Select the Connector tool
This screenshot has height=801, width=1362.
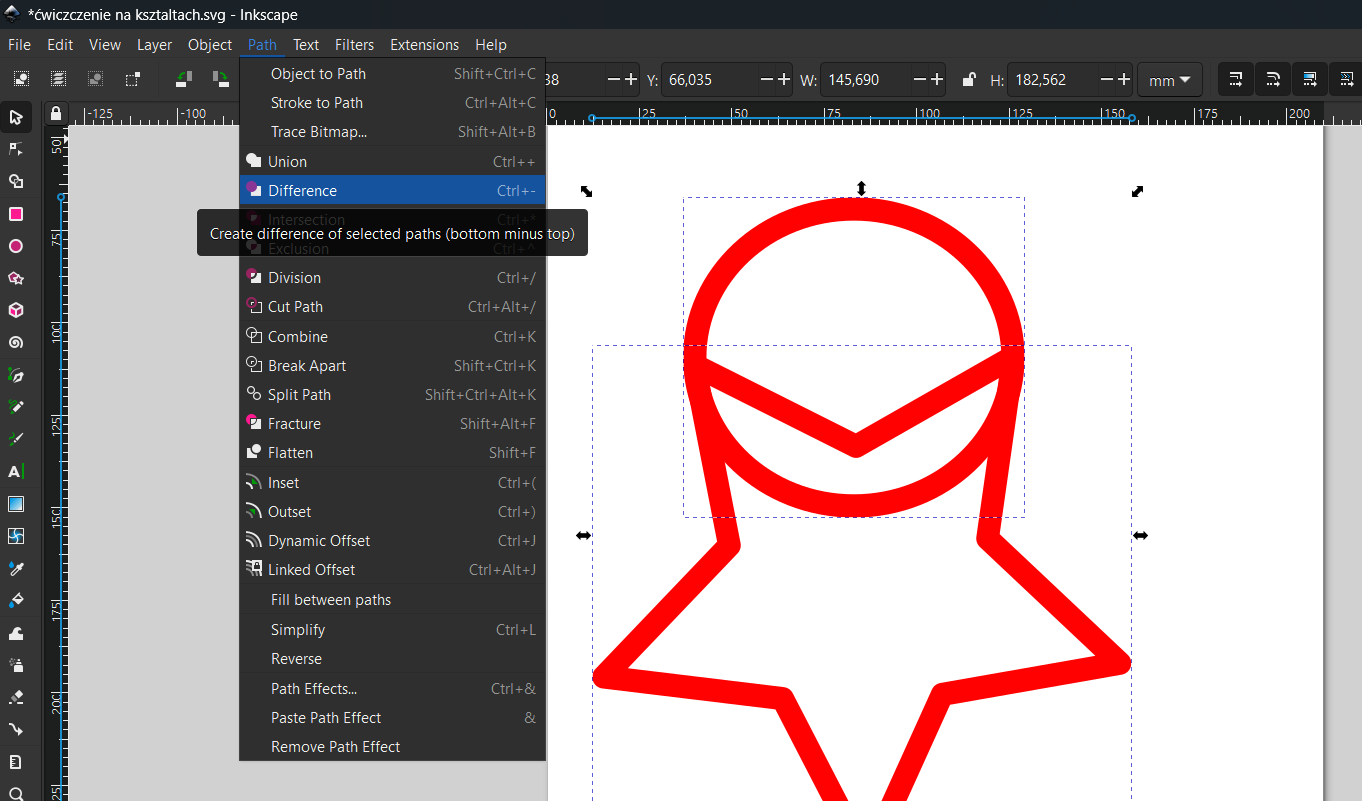click(16, 729)
